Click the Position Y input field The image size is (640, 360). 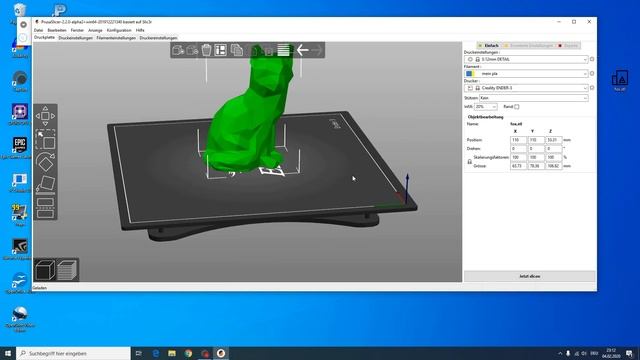(x=536, y=140)
